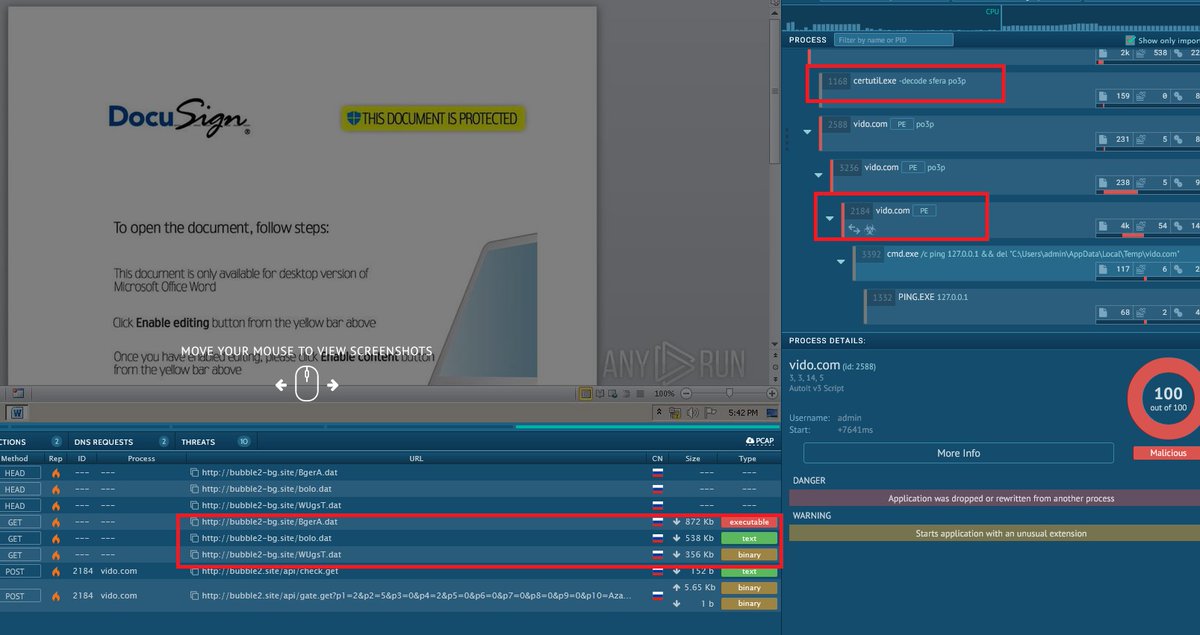Image resolution: width=1200 pixels, height=635 pixels.
Task: Collapse cmd.exe 3392 process branch
Action: 840,261
